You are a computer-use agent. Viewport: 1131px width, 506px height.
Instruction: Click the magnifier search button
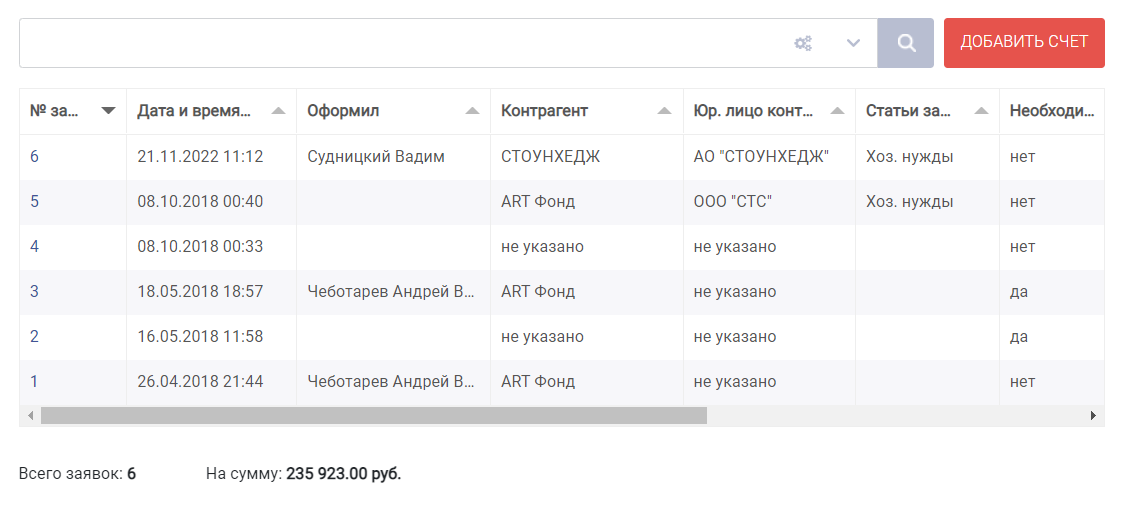pyautogui.click(x=905, y=43)
